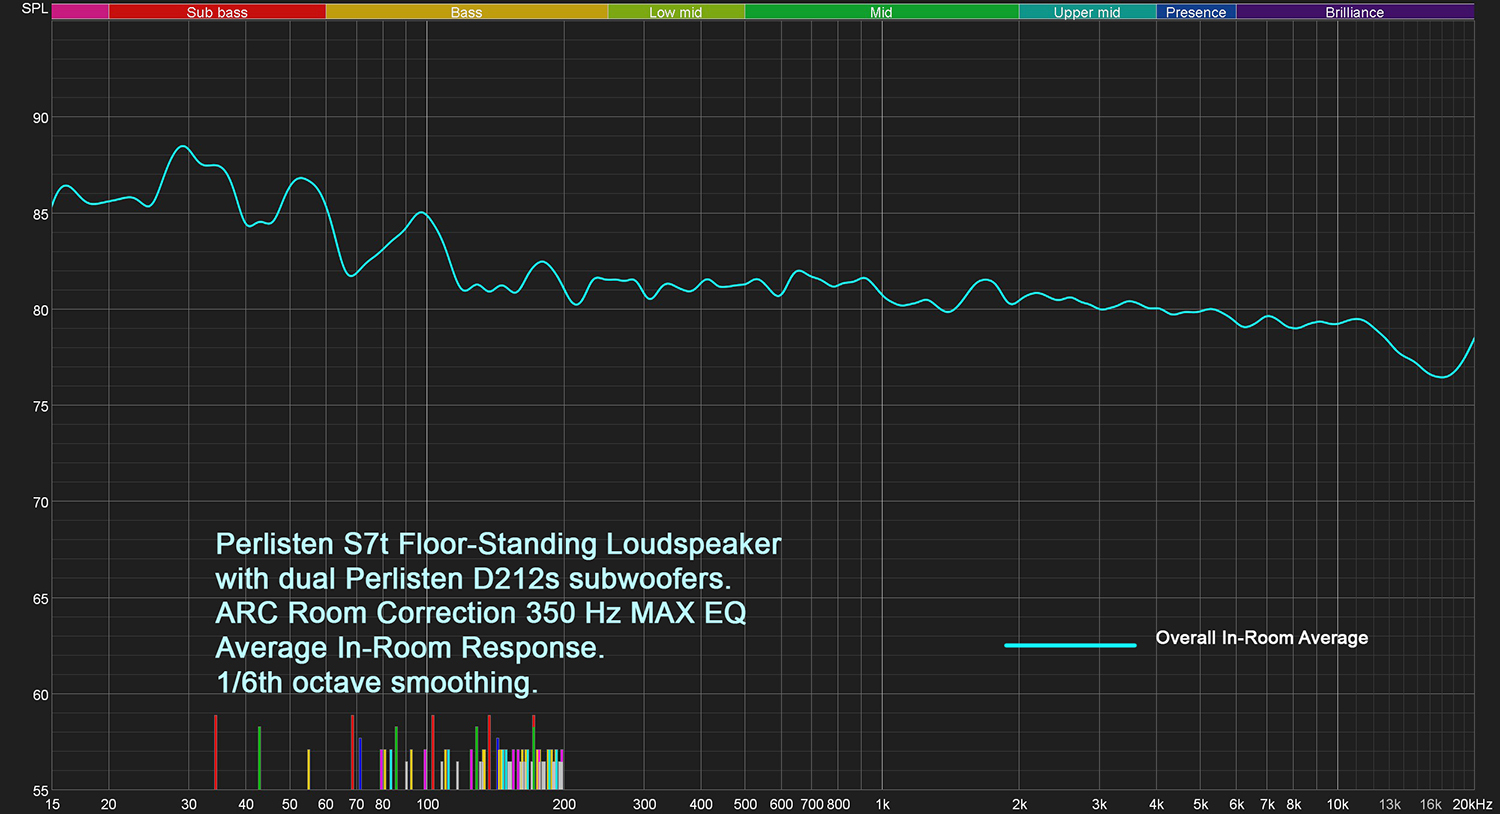Click the Perlisten S7t title text line
1500x814 pixels.
[498, 544]
